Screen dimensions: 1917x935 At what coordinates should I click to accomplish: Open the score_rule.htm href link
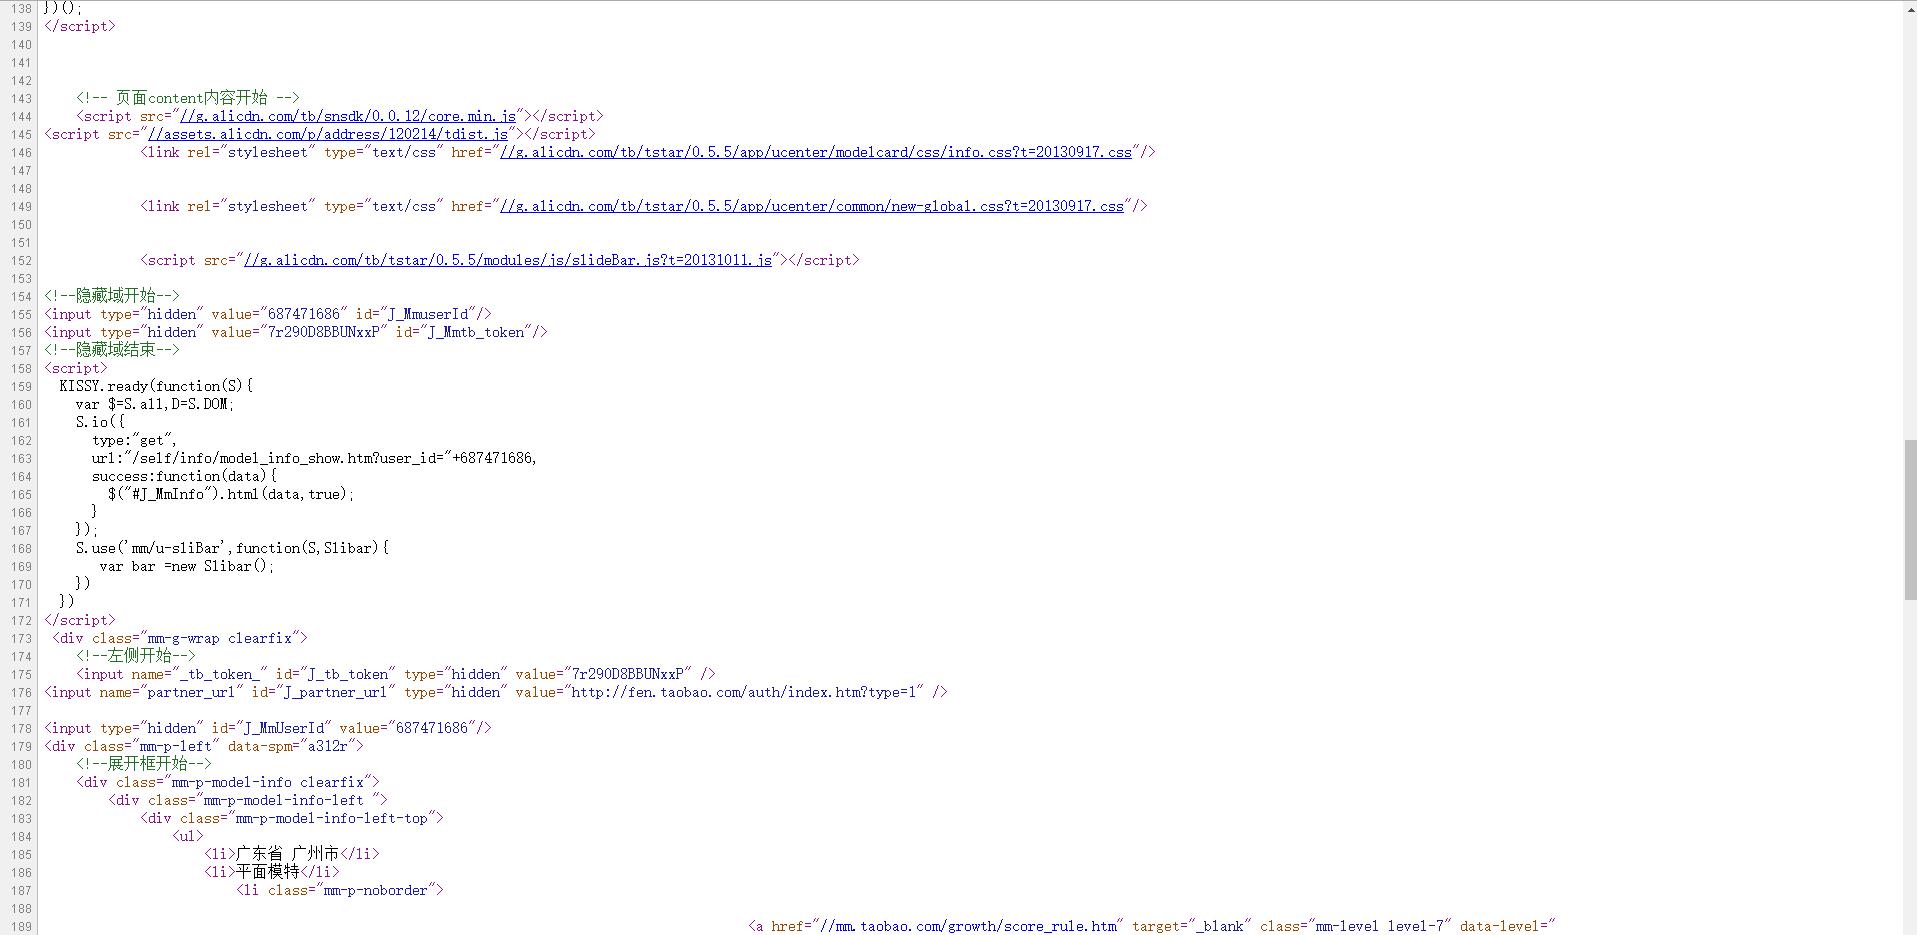968,926
